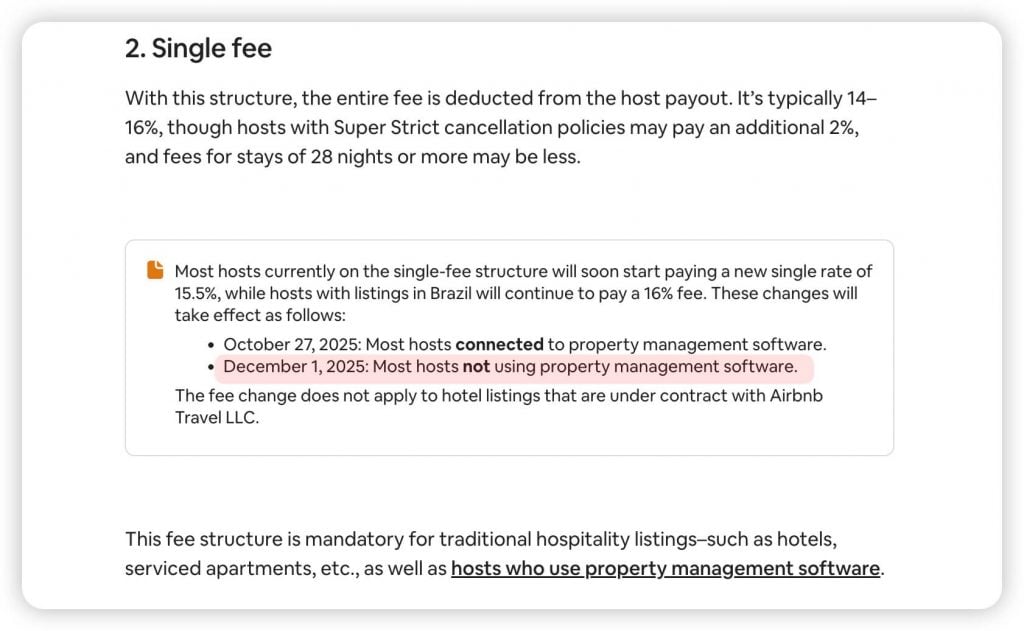Viewport: 1024px width, 631px height.
Task: Click the "Airbnb Travel LLC" sentence in the note
Action: 499,406
